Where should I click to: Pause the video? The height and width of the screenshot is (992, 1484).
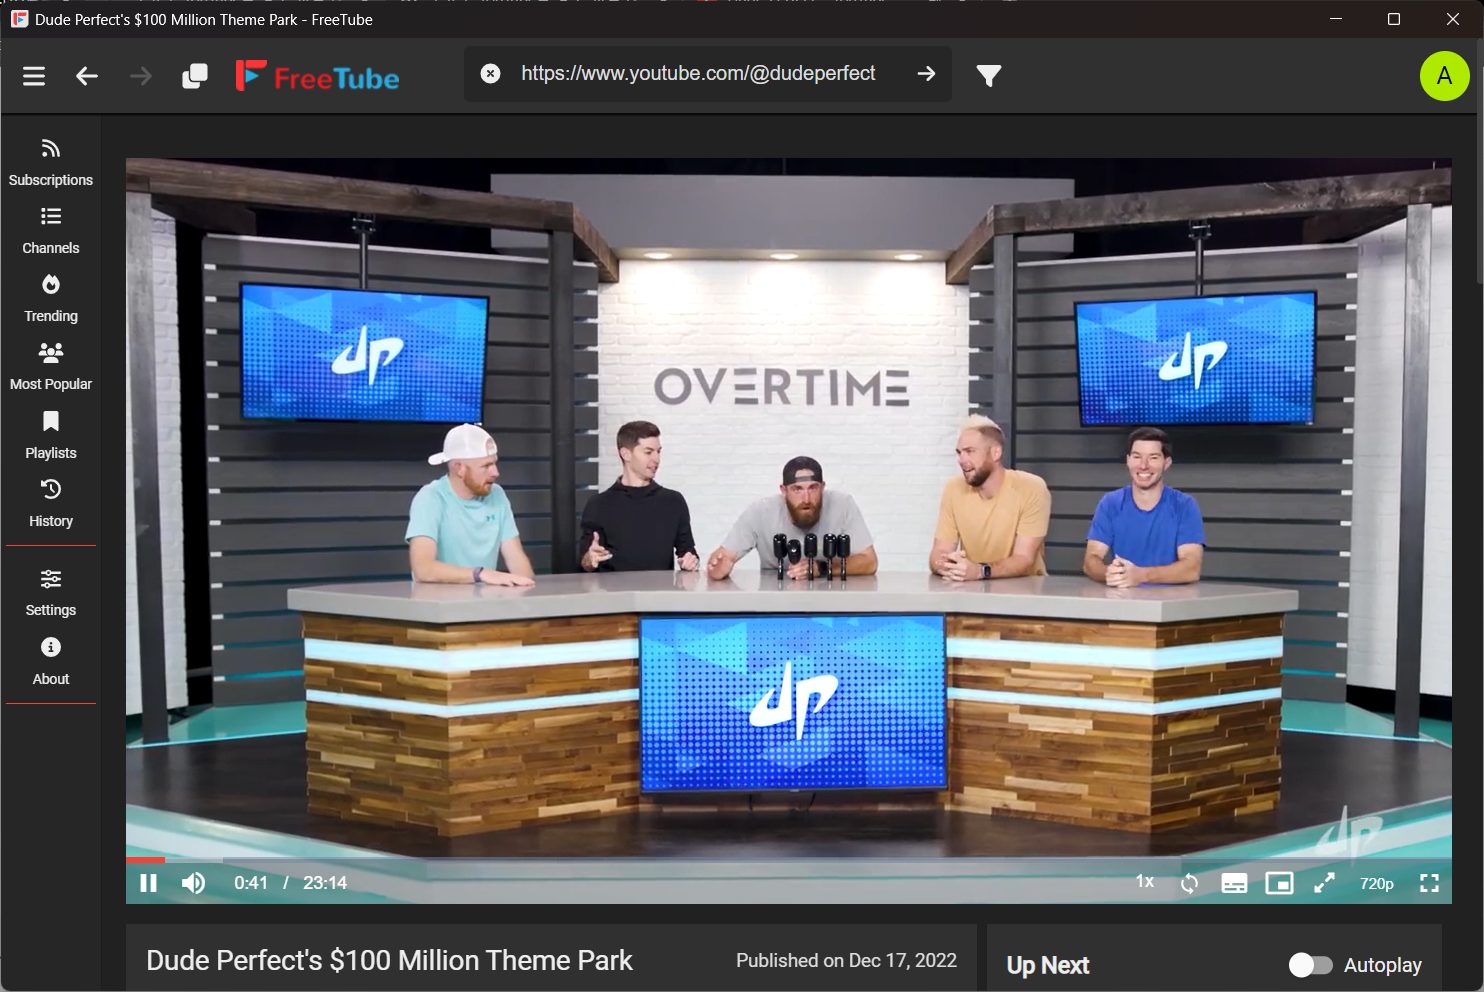pos(148,883)
